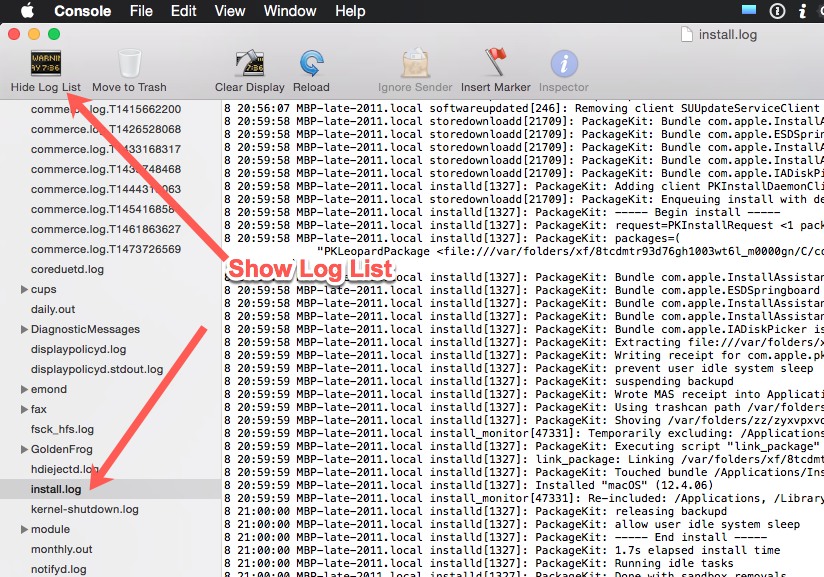Viewport: 824px width, 577px height.
Task: Click the 'i' status icon in the menu bar
Action: click(802, 11)
